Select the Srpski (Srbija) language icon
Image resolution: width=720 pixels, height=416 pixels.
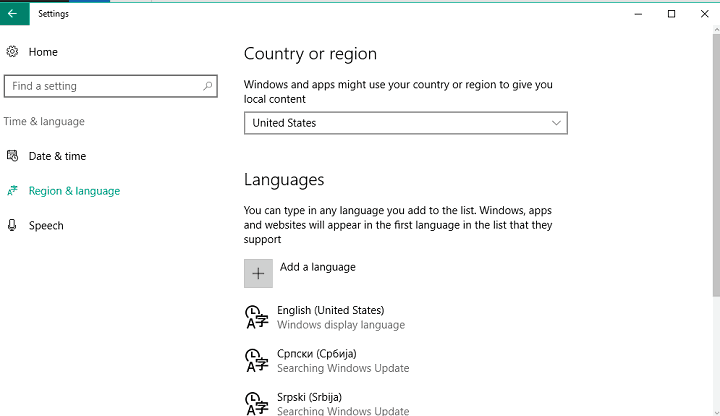256,404
